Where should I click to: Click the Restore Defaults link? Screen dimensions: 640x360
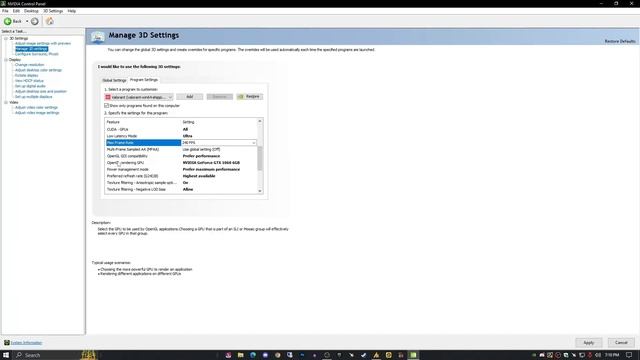(x=620, y=42)
